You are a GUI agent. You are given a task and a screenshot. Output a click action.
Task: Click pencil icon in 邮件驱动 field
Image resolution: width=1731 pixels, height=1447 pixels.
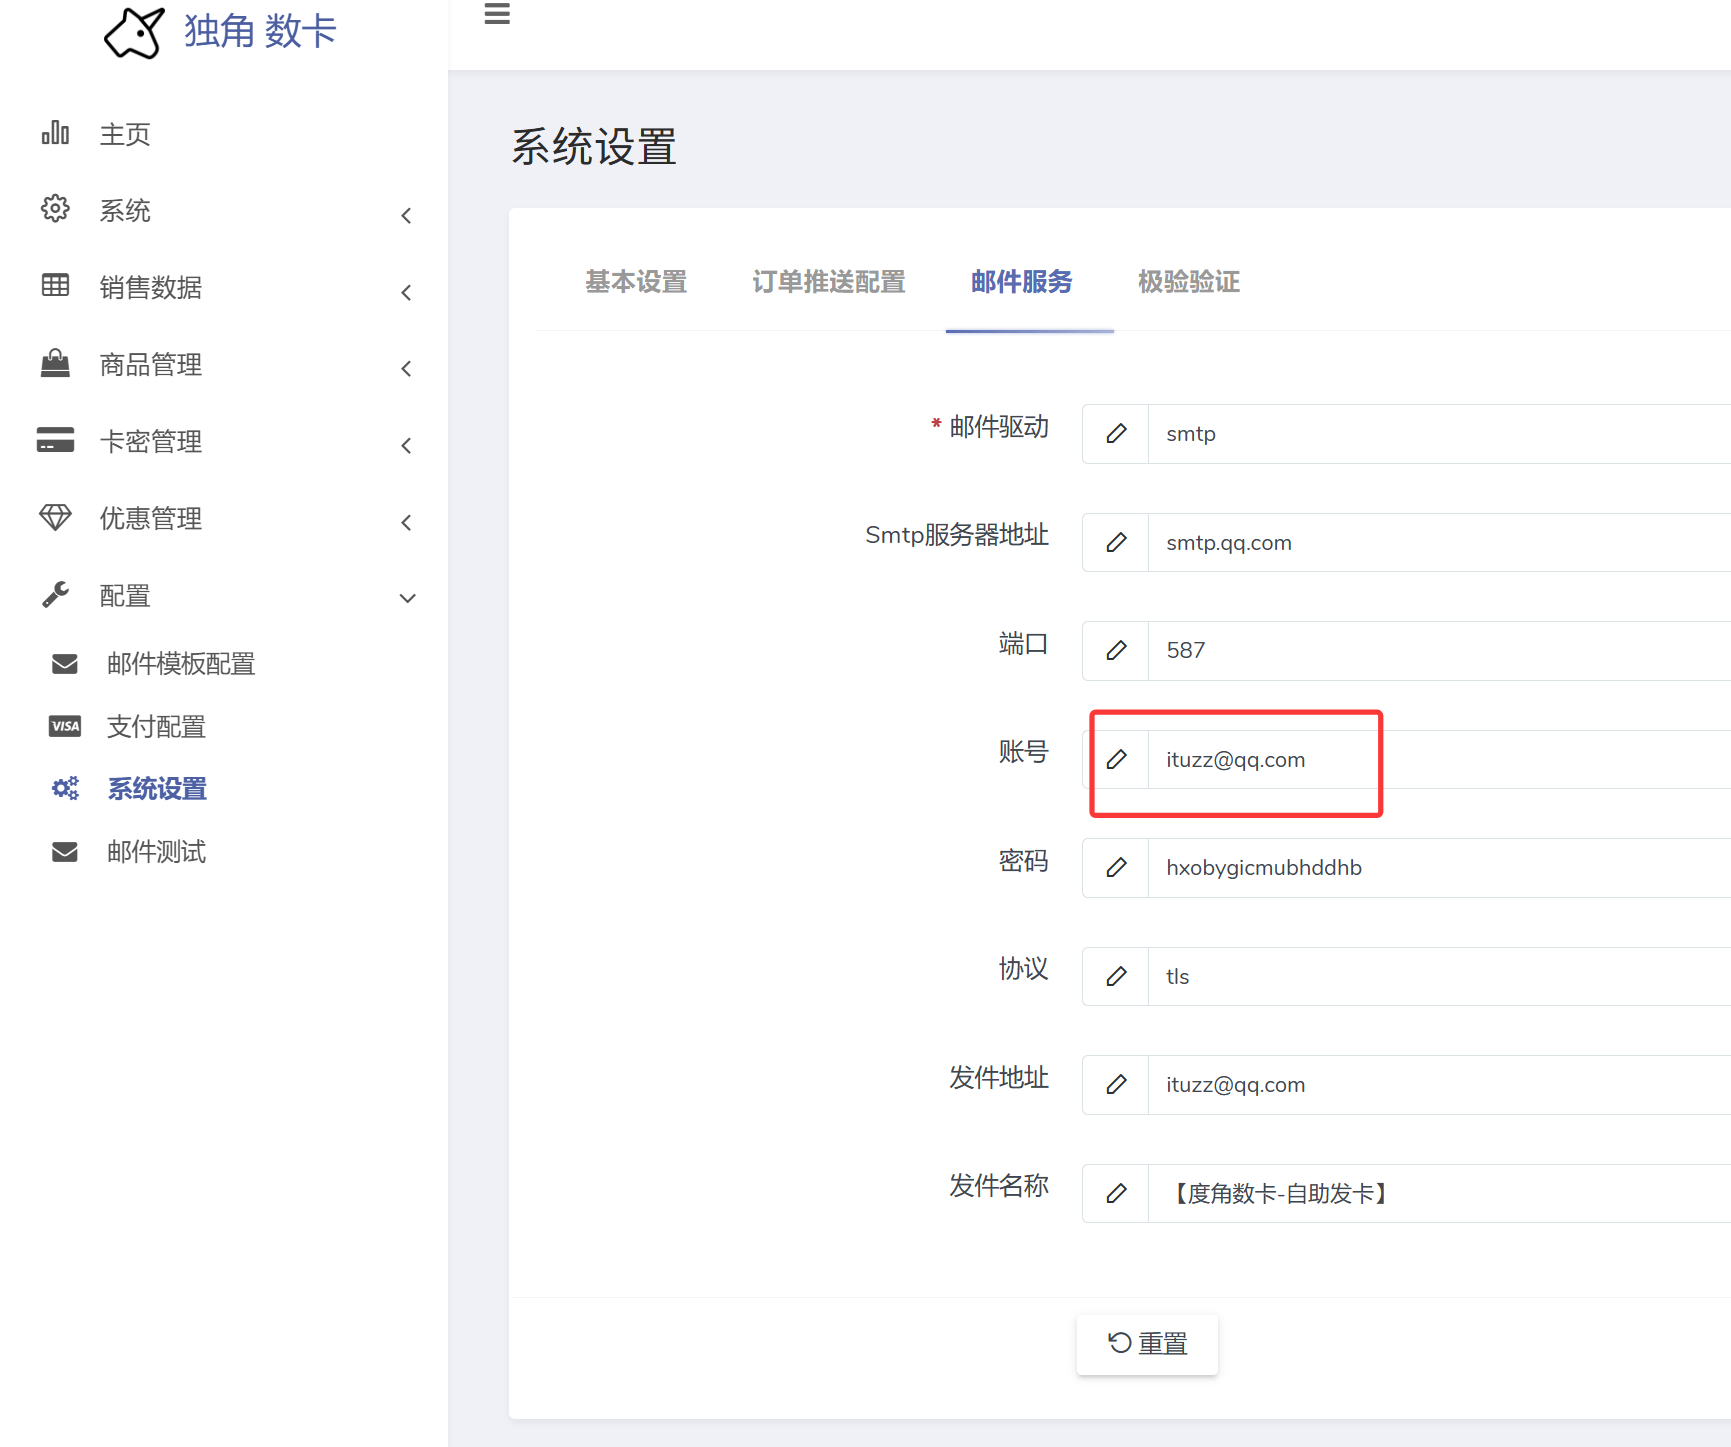tap(1116, 434)
